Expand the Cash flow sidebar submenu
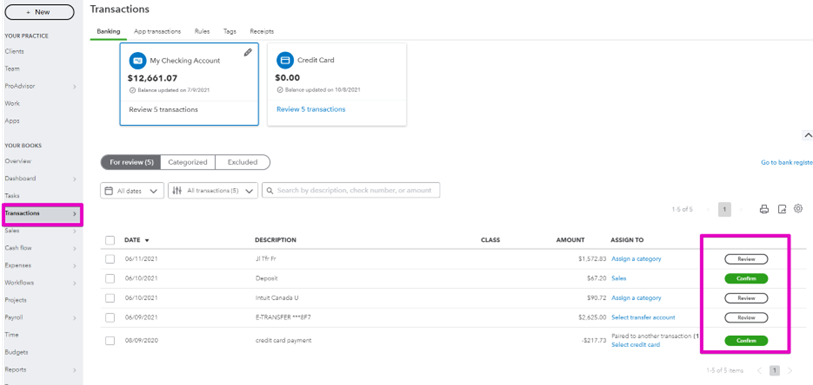The image size is (813, 385). (x=74, y=248)
